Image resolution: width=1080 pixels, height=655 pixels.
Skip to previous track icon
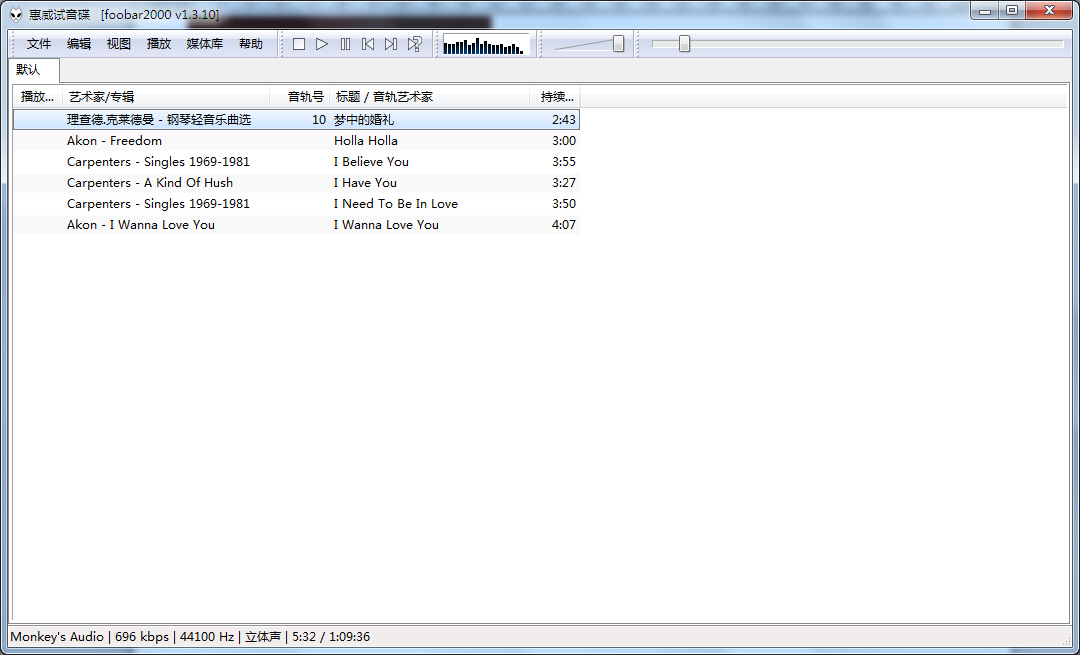pos(368,44)
